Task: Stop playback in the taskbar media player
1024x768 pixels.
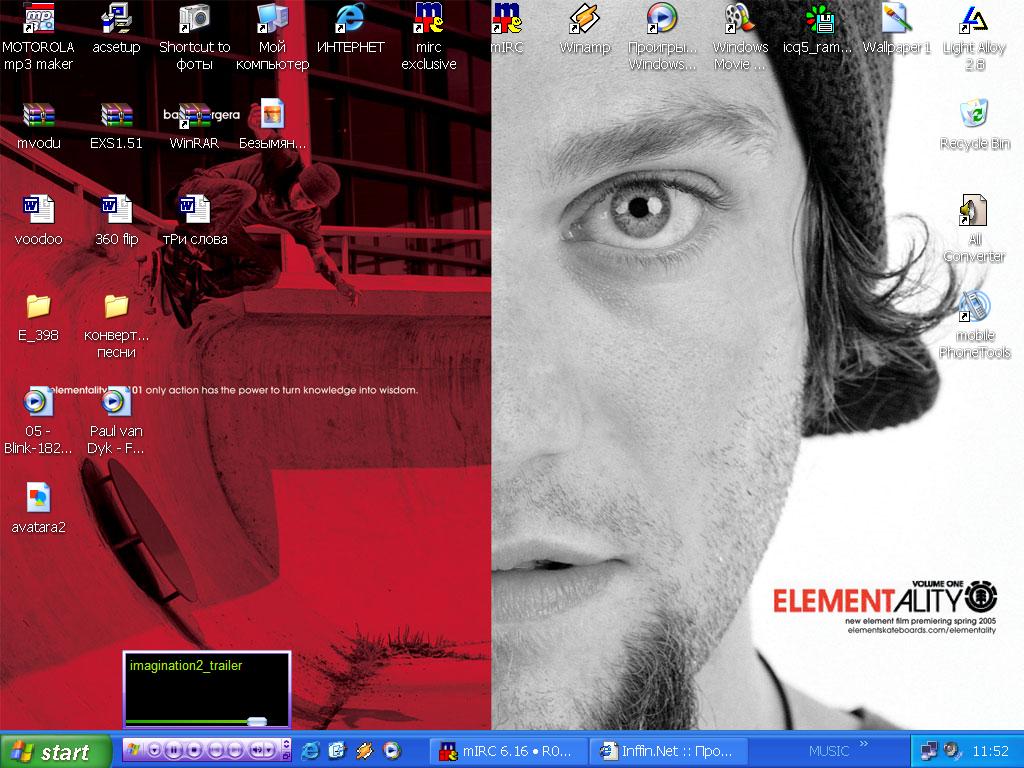Action: pos(194,750)
